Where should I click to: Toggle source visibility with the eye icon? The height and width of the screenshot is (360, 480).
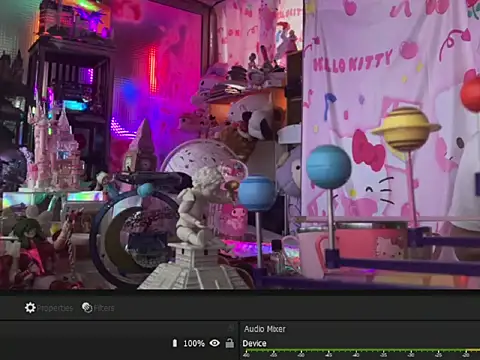pyautogui.click(x=215, y=343)
